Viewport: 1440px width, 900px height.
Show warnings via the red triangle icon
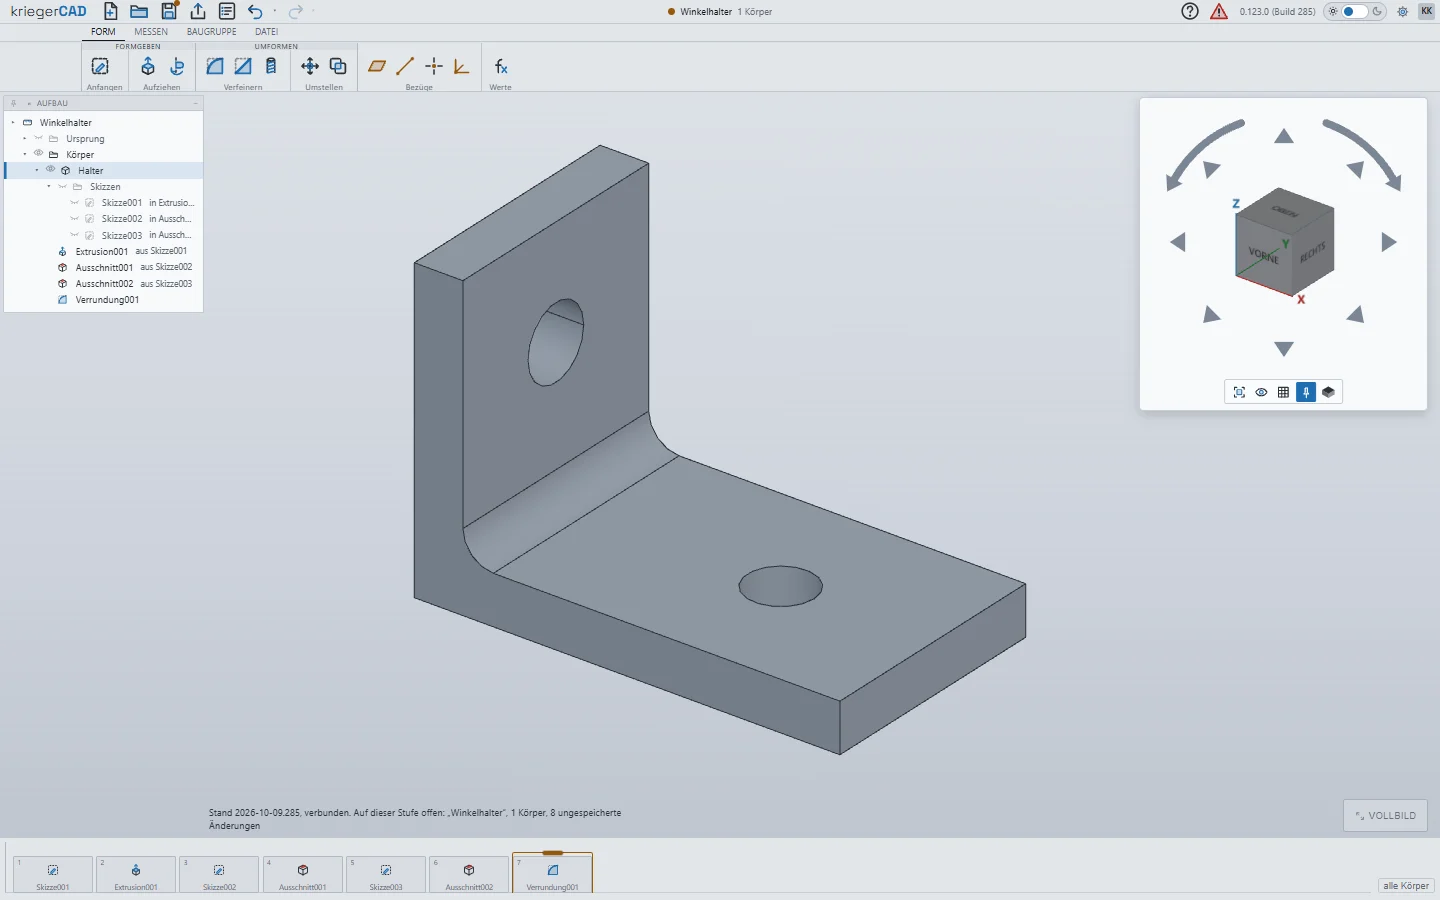coord(1219,12)
